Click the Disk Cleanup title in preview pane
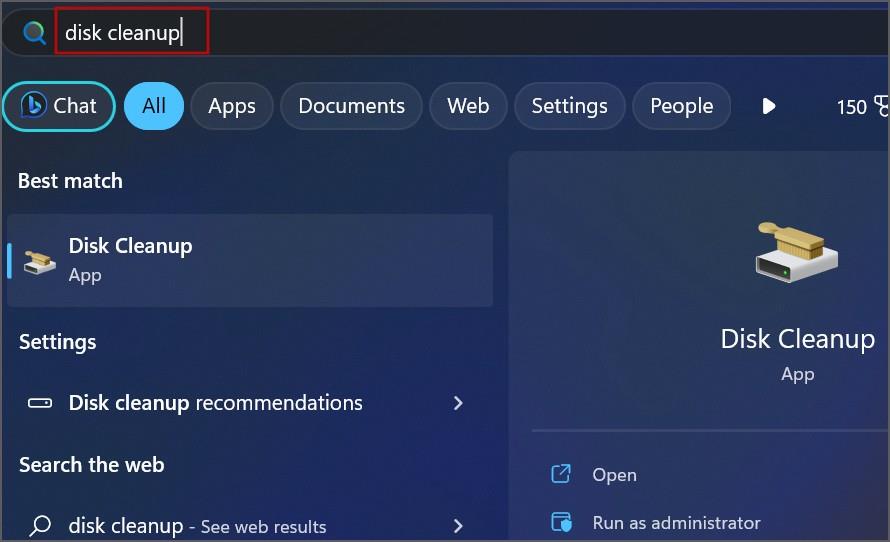The image size is (890, 542). 797,339
